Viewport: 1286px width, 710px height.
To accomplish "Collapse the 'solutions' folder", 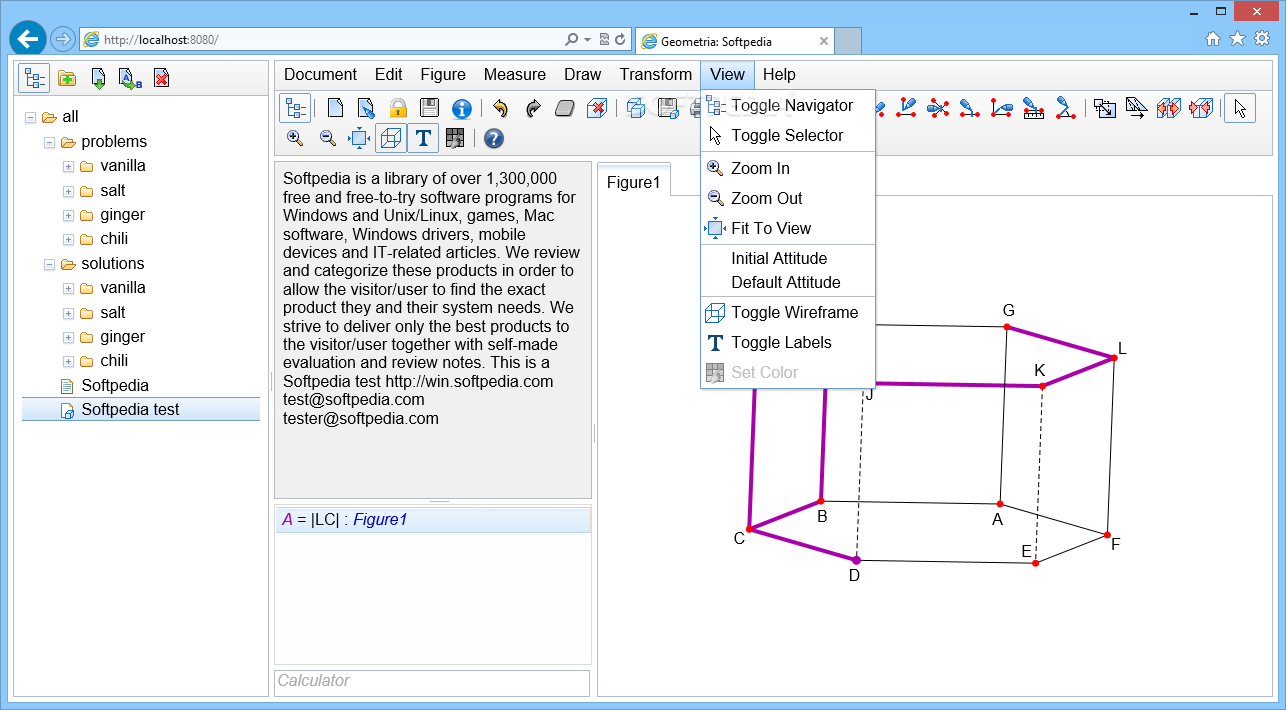I will pos(49,264).
